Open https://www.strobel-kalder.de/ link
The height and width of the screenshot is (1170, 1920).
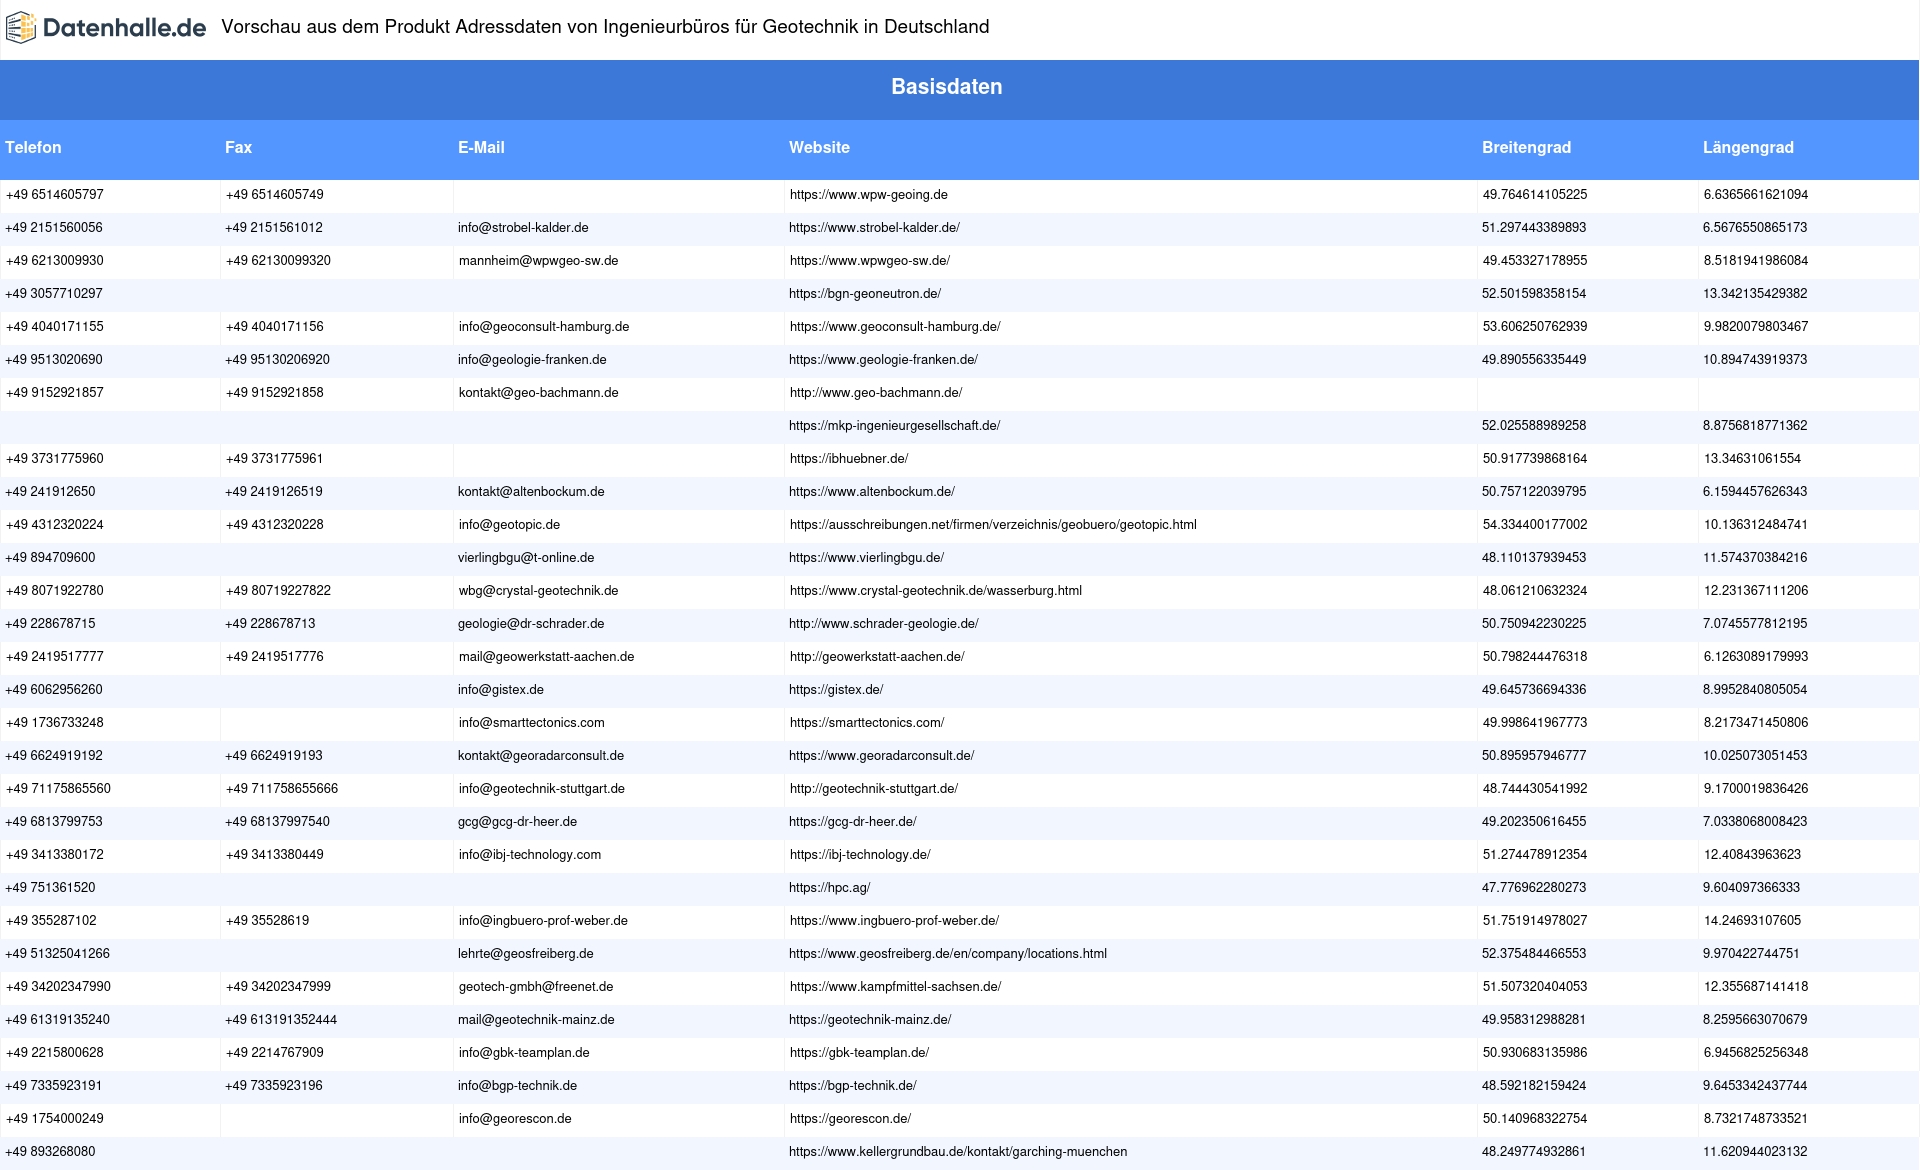[x=874, y=228]
